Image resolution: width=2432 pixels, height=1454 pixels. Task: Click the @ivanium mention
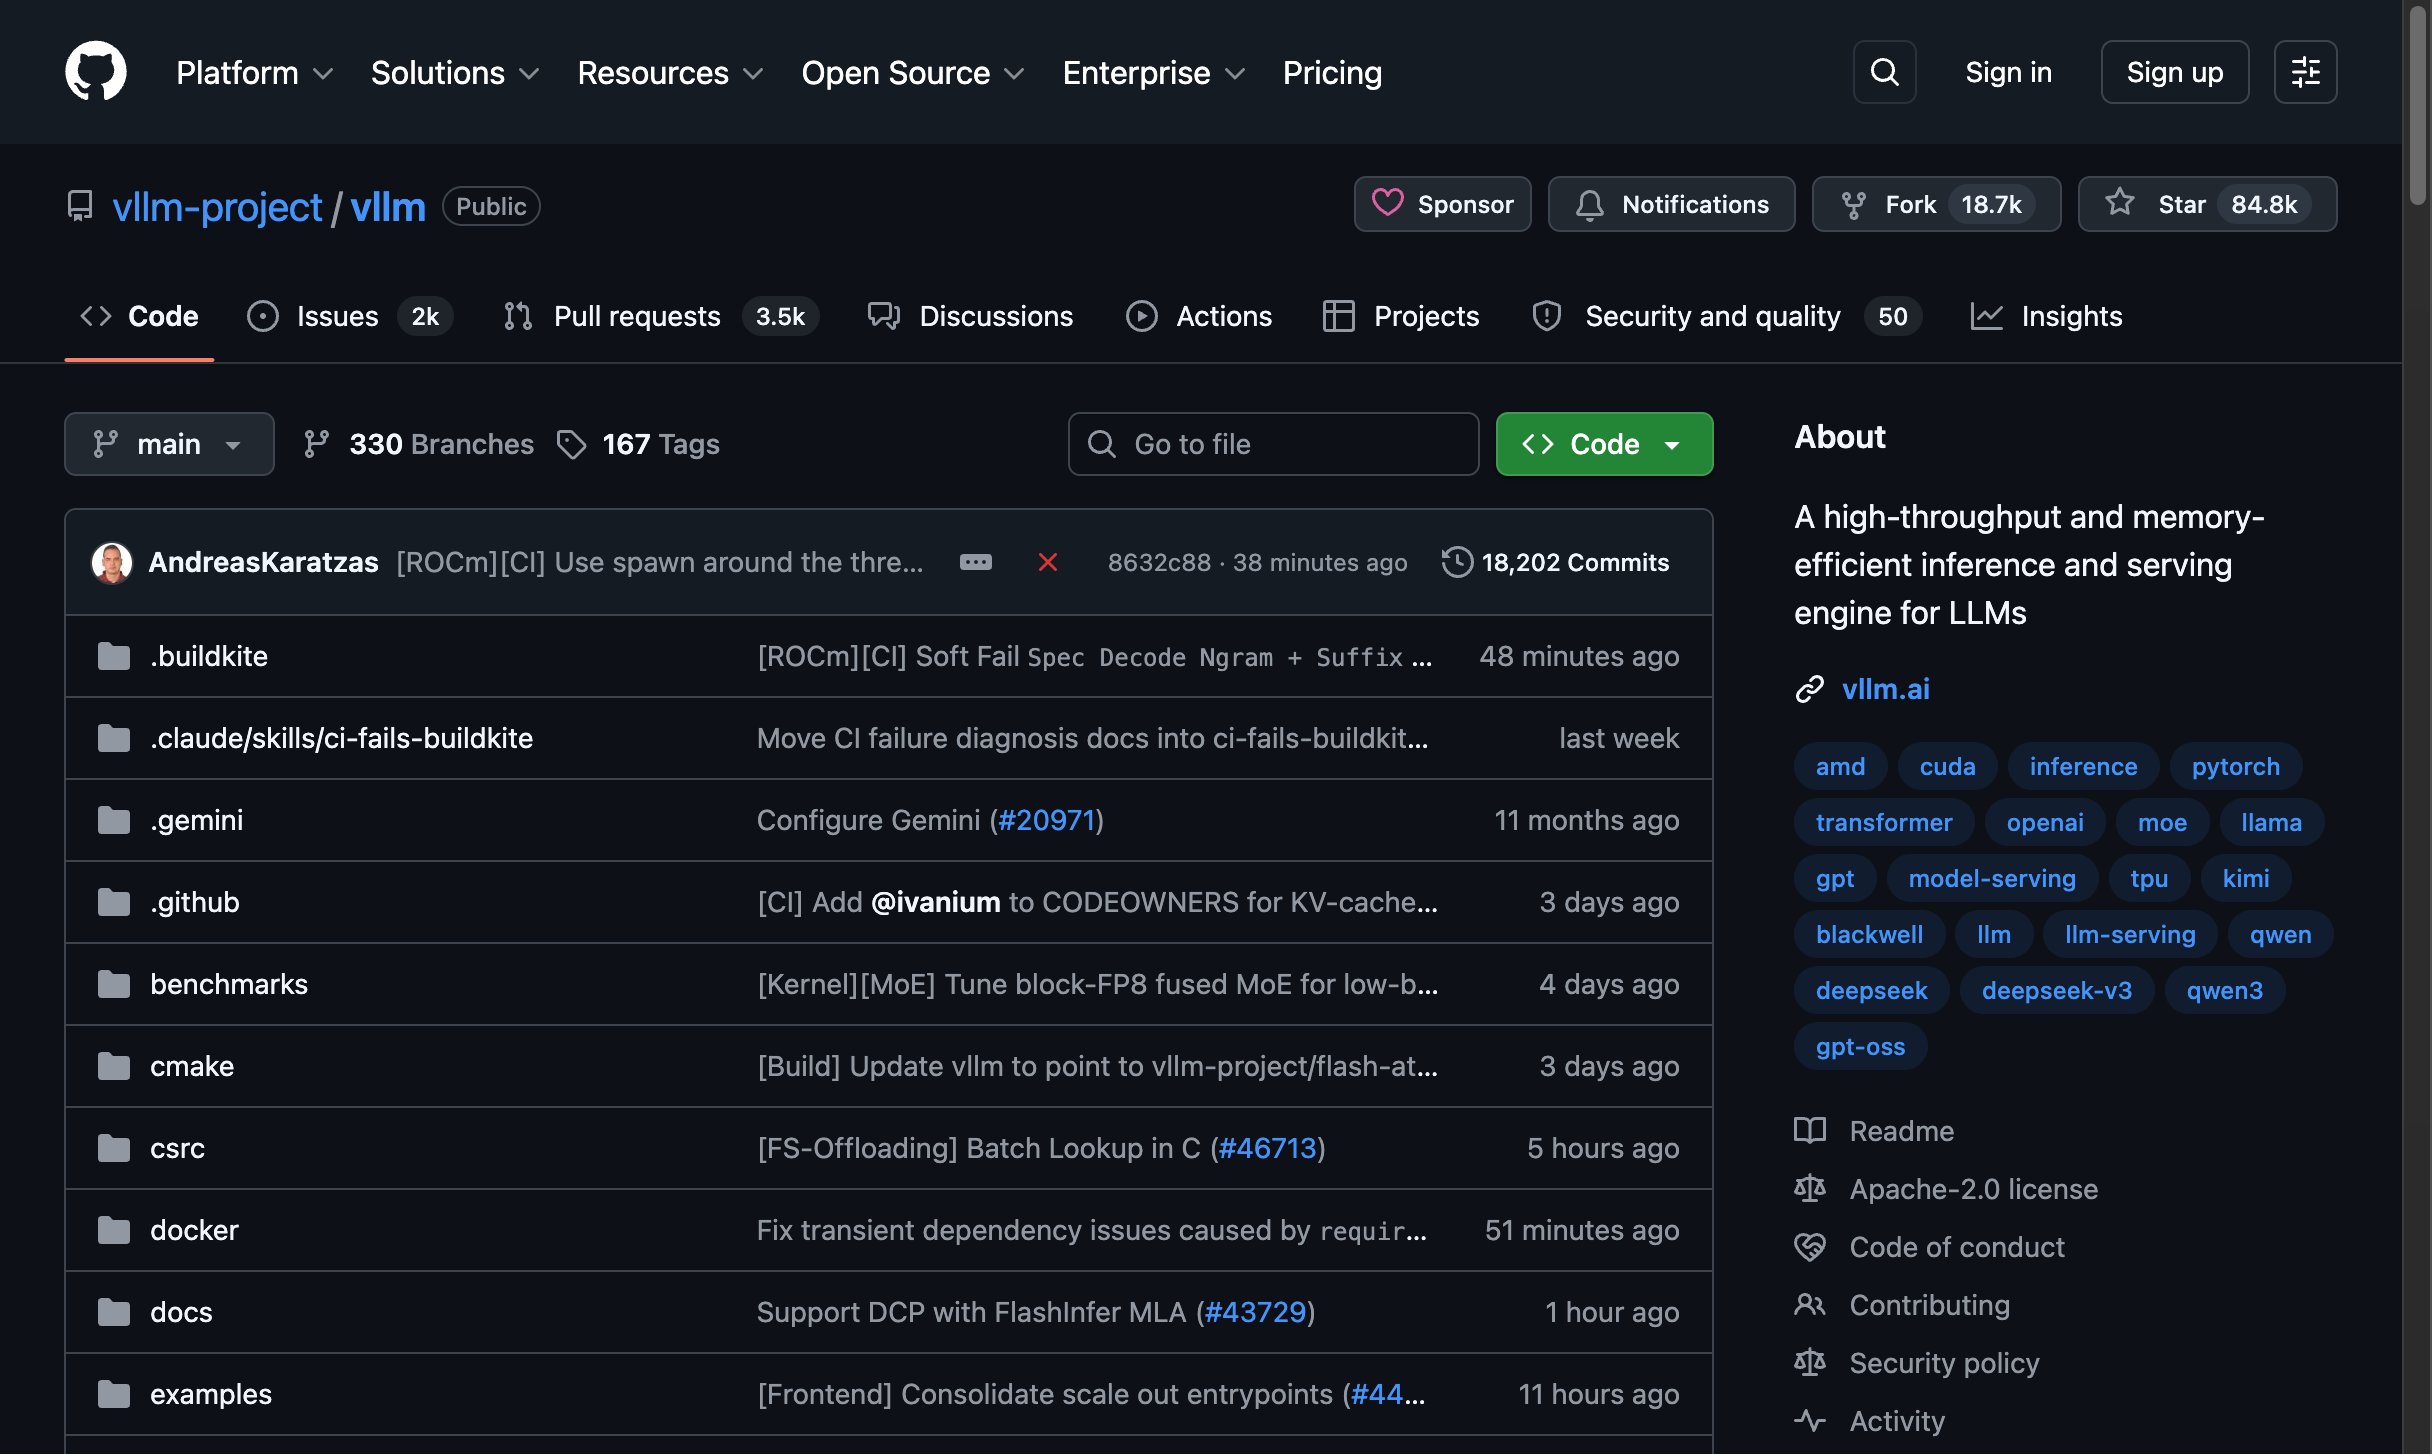pos(935,902)
